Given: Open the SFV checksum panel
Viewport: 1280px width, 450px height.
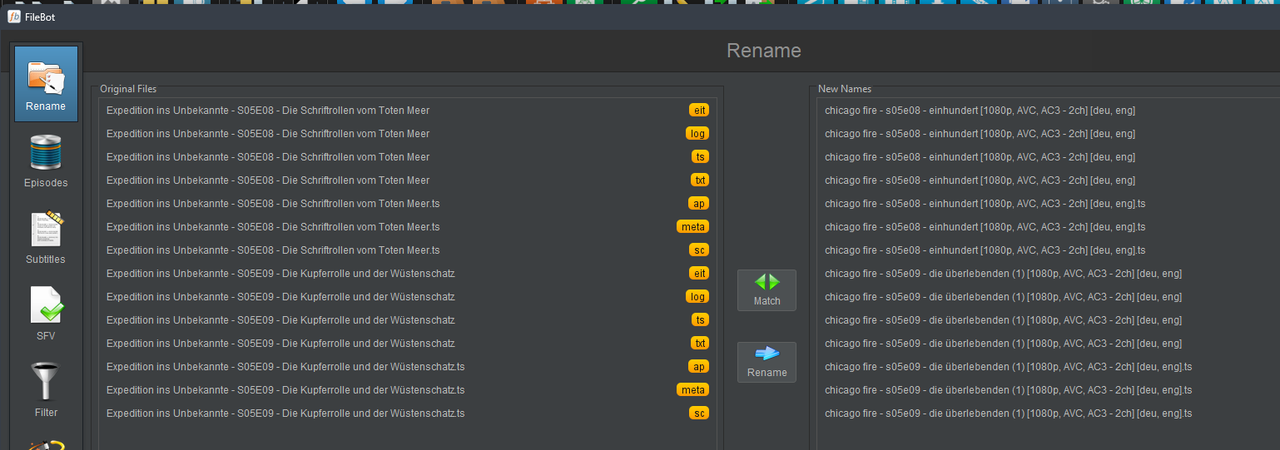Looking at the screenshot, I should click(x=46, y=314).
